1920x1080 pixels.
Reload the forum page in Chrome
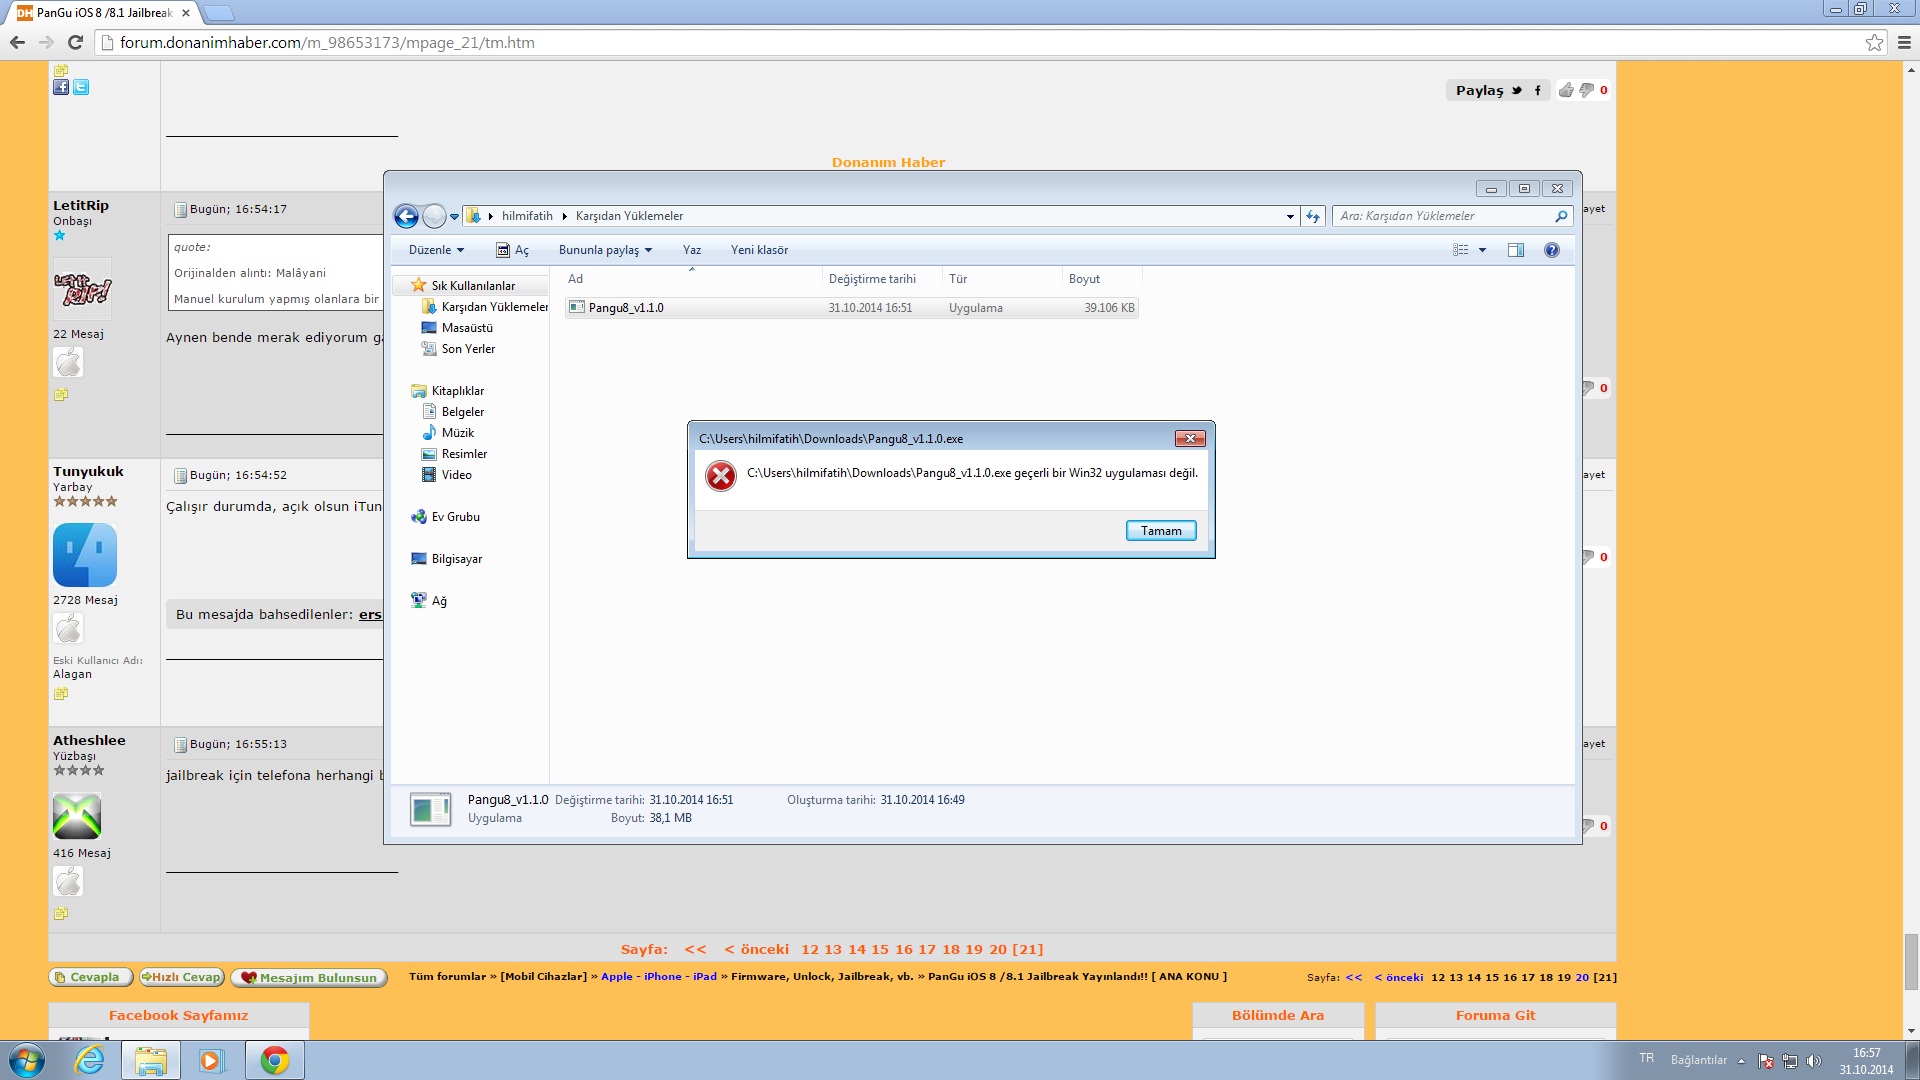pyautogui.click(x=75, y=42)
